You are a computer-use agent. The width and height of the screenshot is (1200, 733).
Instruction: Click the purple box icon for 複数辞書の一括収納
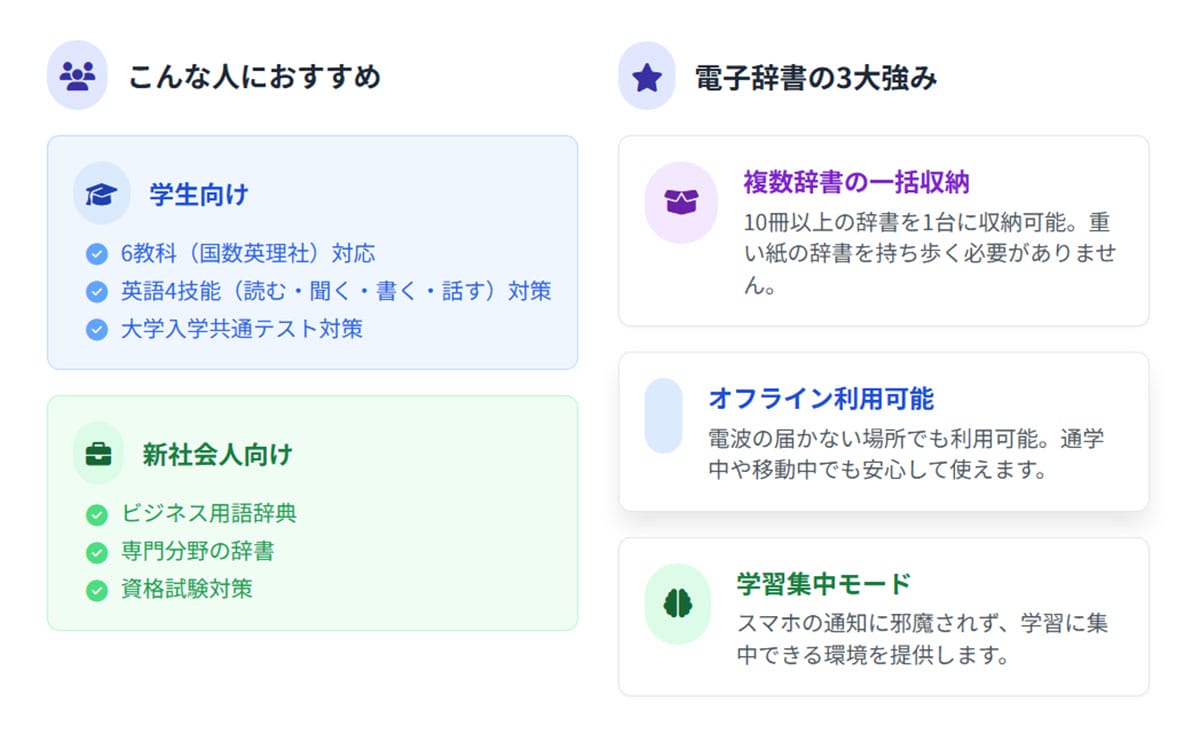click(x=681, y=202)
